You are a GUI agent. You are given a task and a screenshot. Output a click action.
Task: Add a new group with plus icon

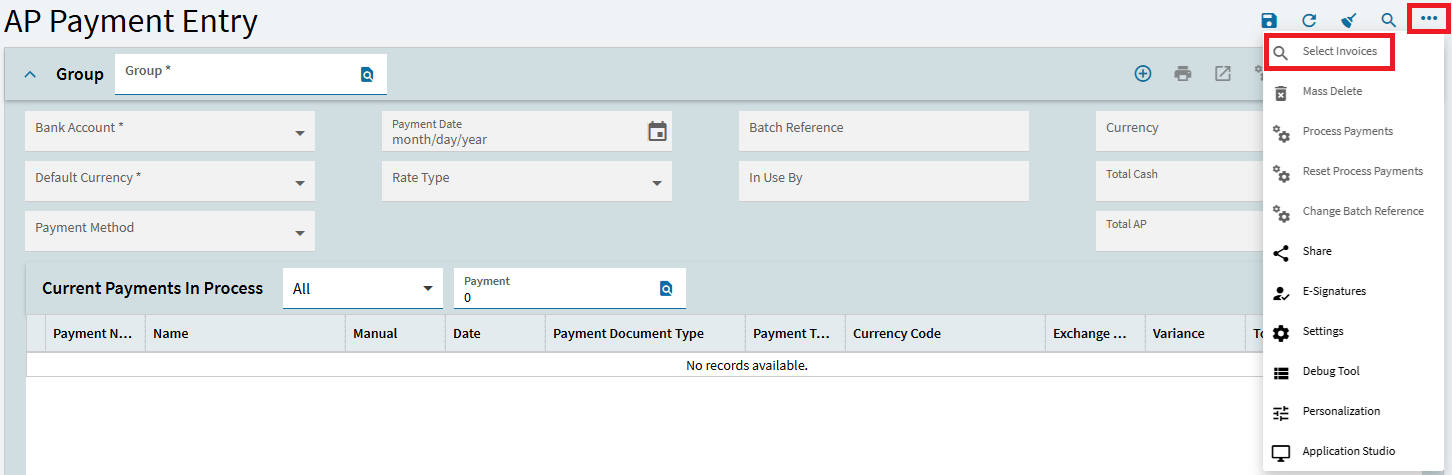1143,73
